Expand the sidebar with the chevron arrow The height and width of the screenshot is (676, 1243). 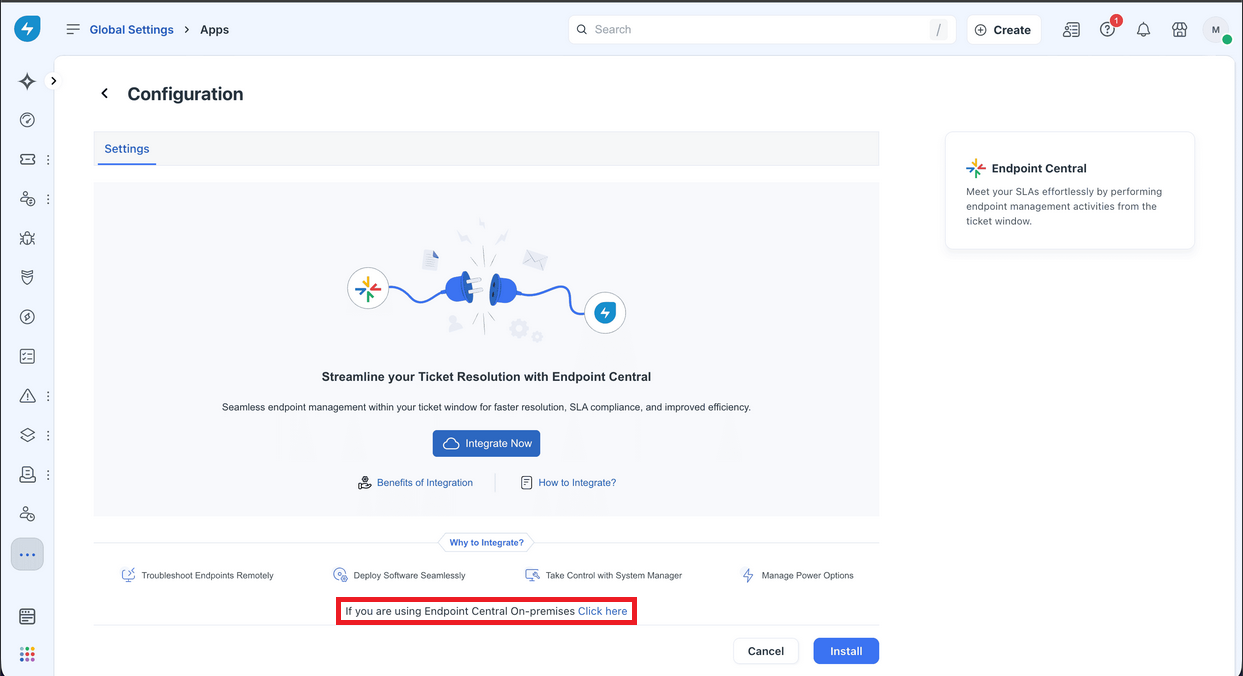(x=53, y=81)
